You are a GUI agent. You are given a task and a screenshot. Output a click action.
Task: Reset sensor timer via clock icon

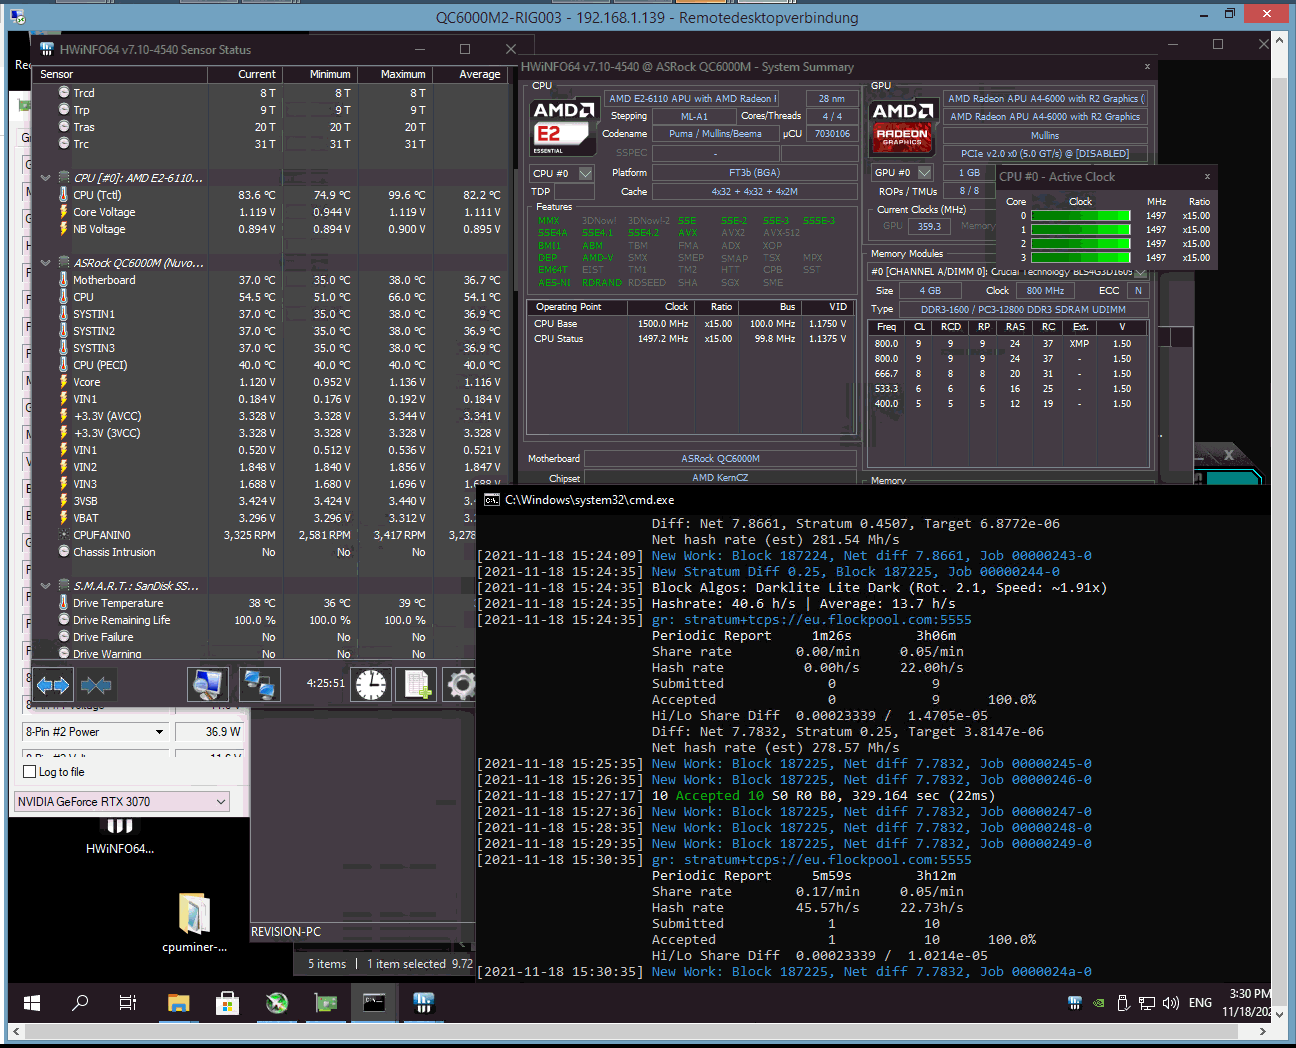tap(371, 685)
